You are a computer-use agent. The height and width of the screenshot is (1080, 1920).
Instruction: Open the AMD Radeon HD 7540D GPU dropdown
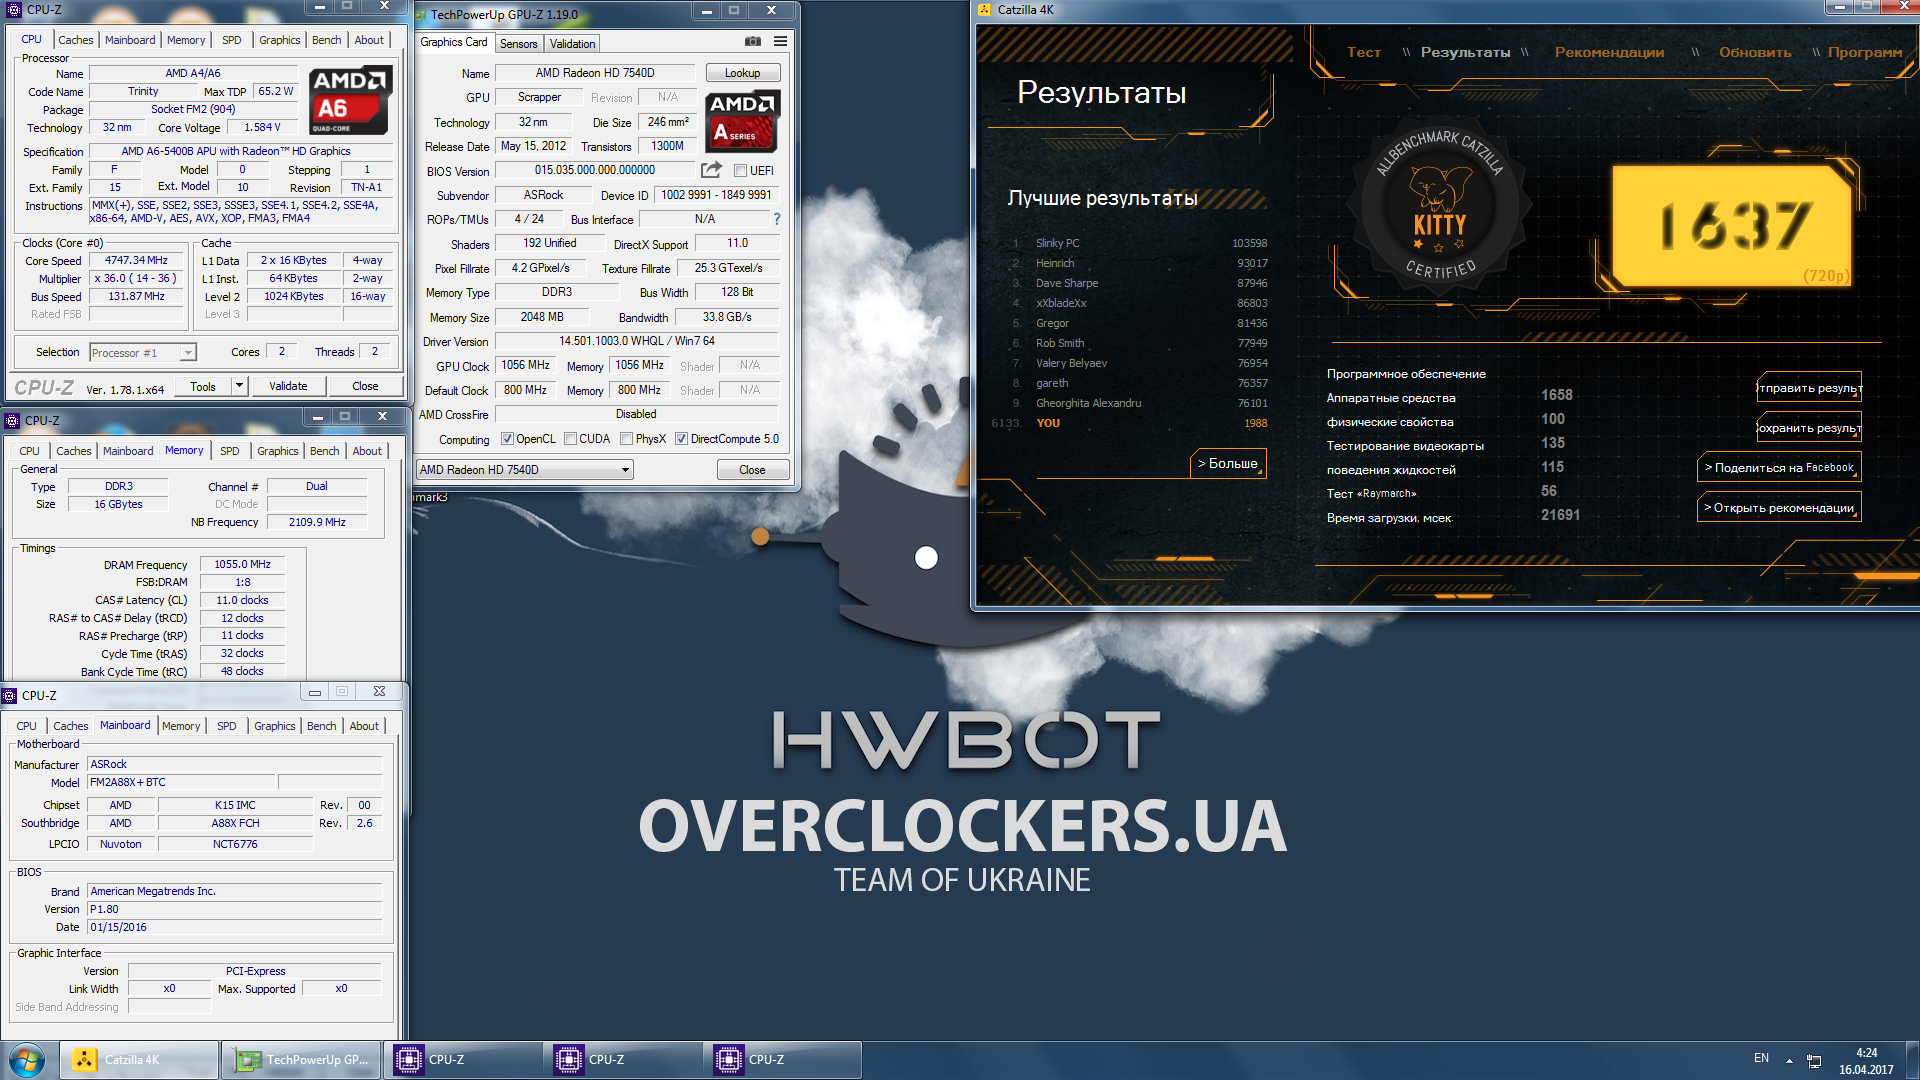click(x=525, y=470)
